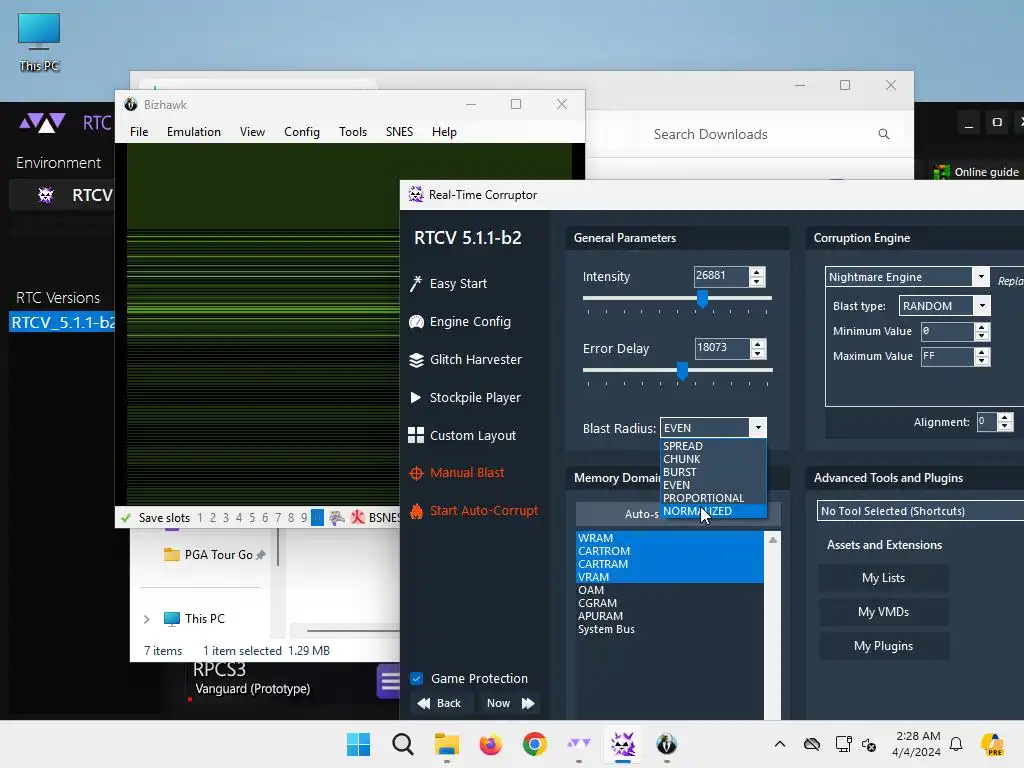Viewport: 1024px width, 768px height.
Task: Open Engine Config in the sidebar
Action: pos(460,321)
